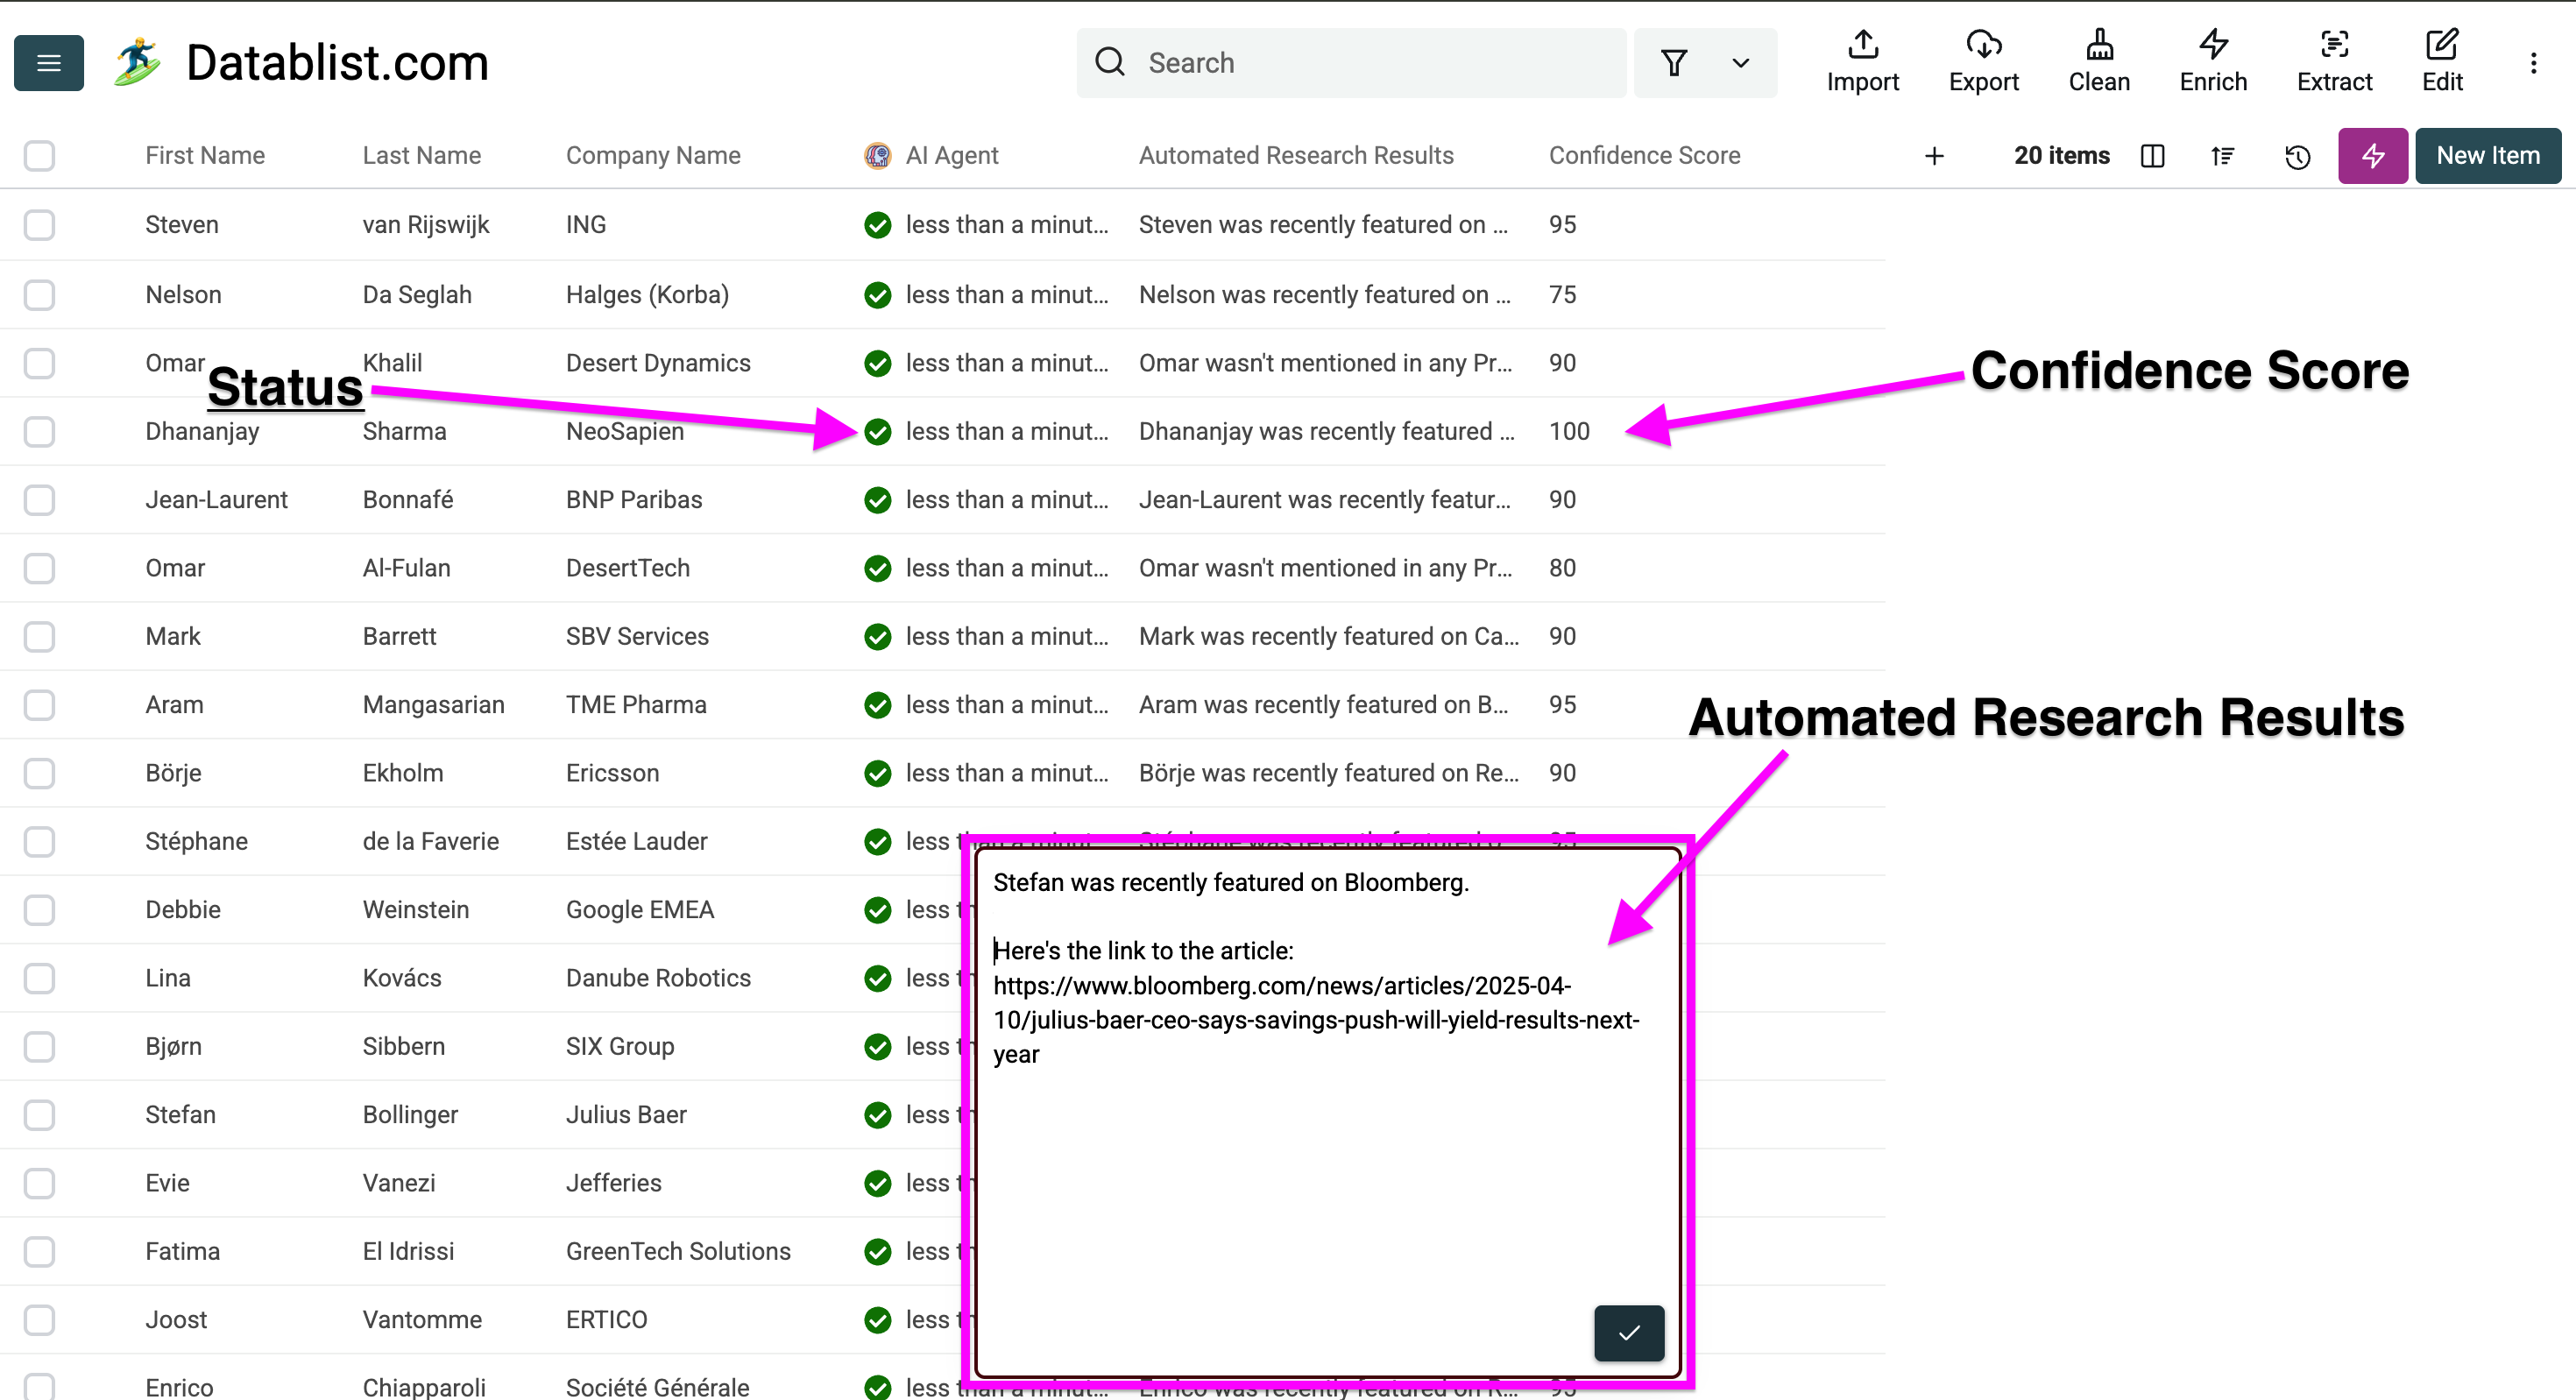
Task: Toggle the column layout view icon
Action: tap(2152, 156)
